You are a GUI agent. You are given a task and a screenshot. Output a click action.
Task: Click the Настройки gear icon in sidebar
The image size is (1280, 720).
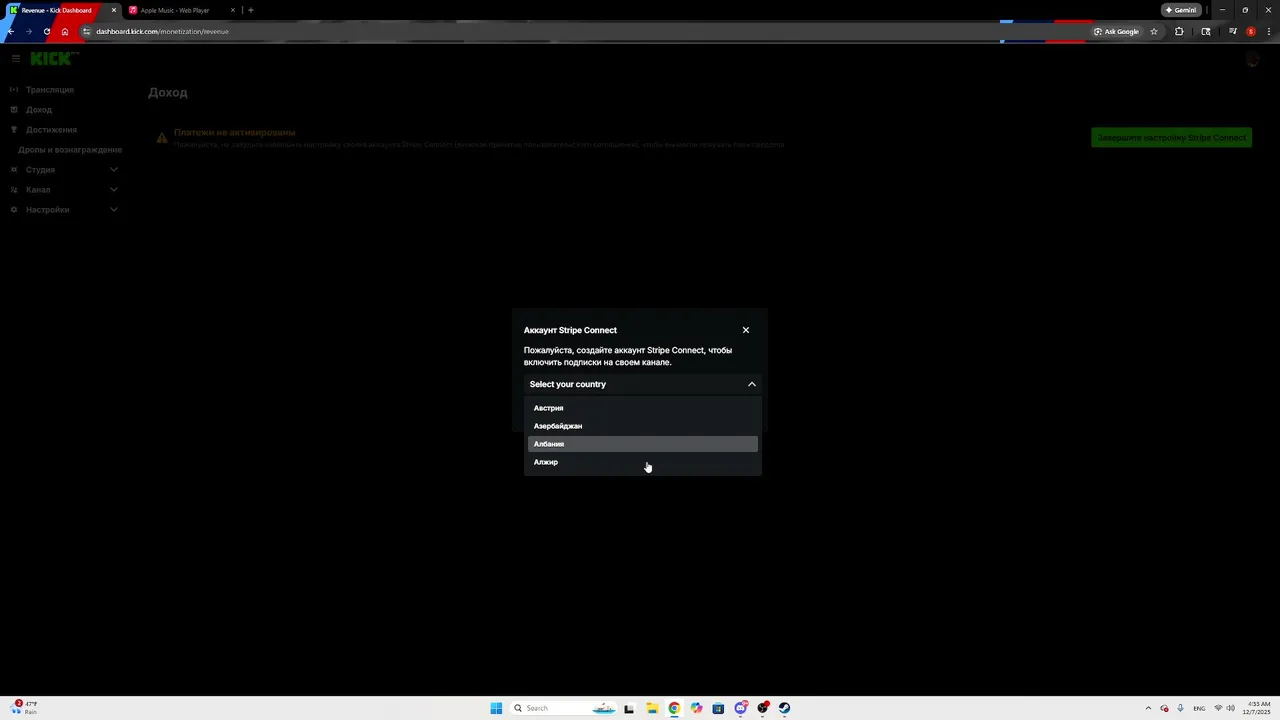[14, 210]
